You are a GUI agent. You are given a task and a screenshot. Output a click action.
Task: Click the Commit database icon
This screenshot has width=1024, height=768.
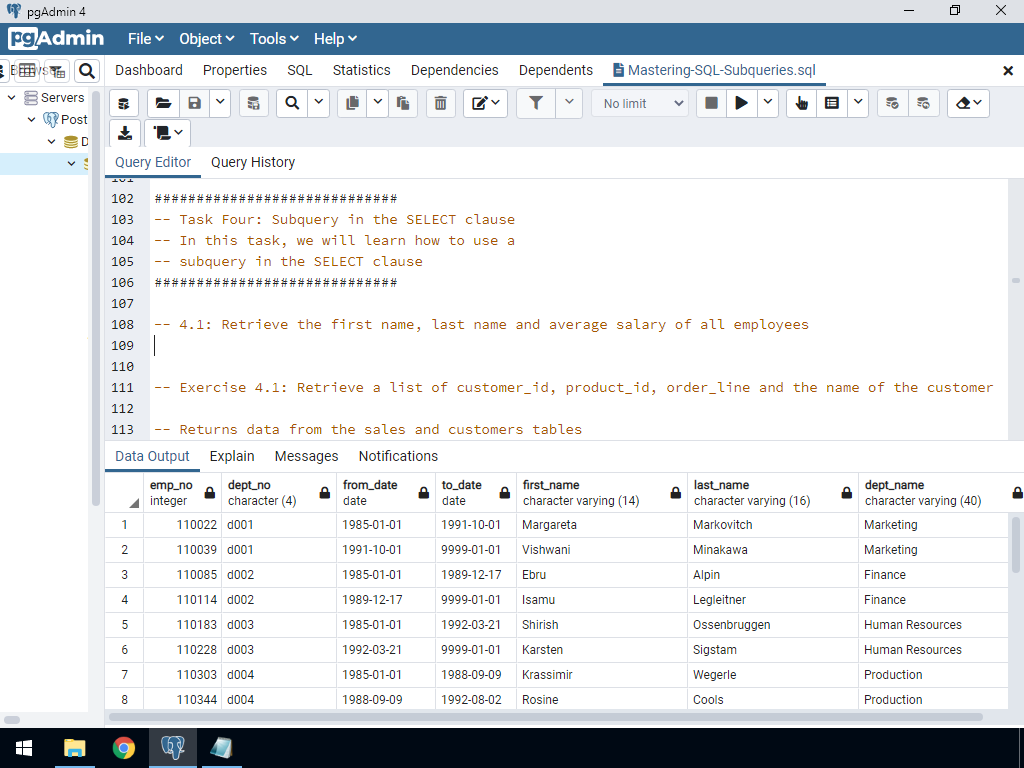(x=893, y=103)
